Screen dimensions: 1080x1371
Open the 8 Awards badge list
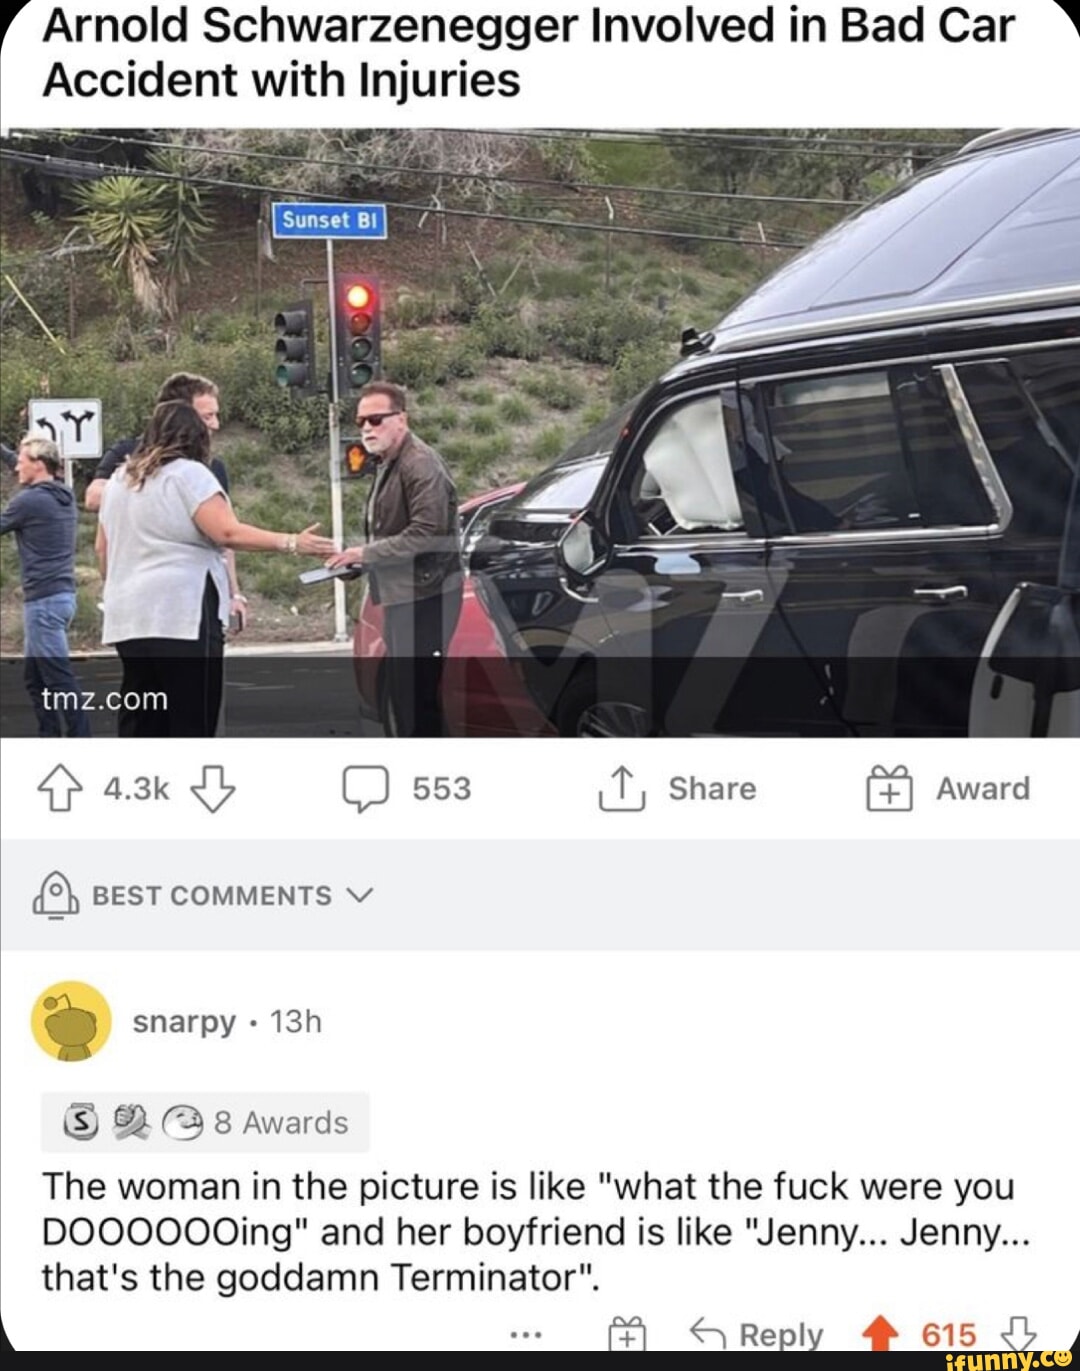(x=205, y=1122)
